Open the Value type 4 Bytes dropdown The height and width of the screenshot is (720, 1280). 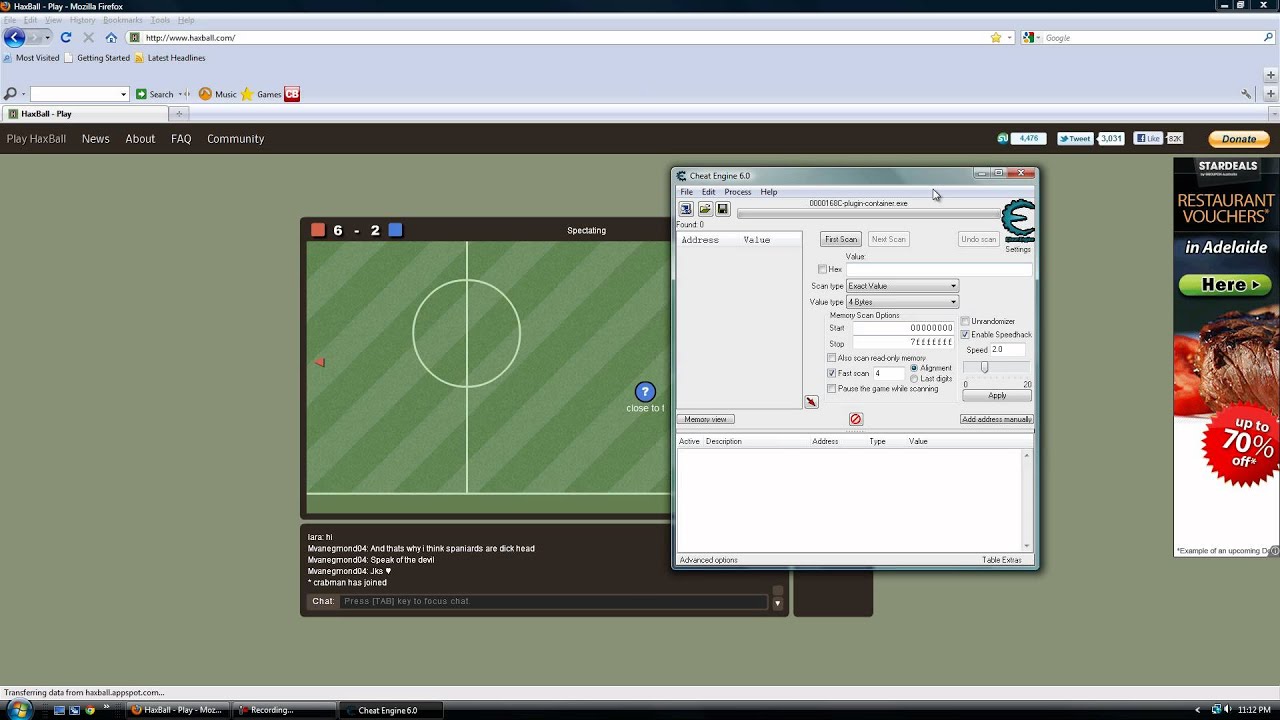tap(902, 302)
